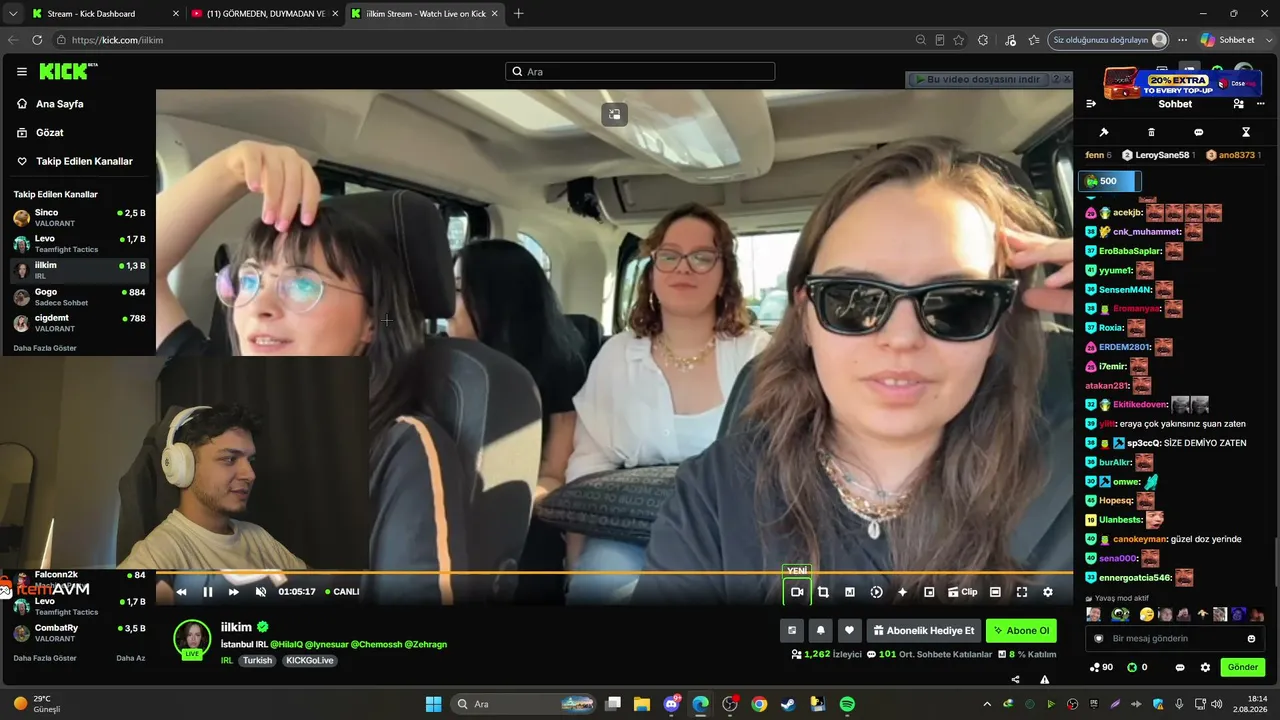Click the KICKGoLive tag
This screenshot has height=720, width=1280.
tap(309, 661)
